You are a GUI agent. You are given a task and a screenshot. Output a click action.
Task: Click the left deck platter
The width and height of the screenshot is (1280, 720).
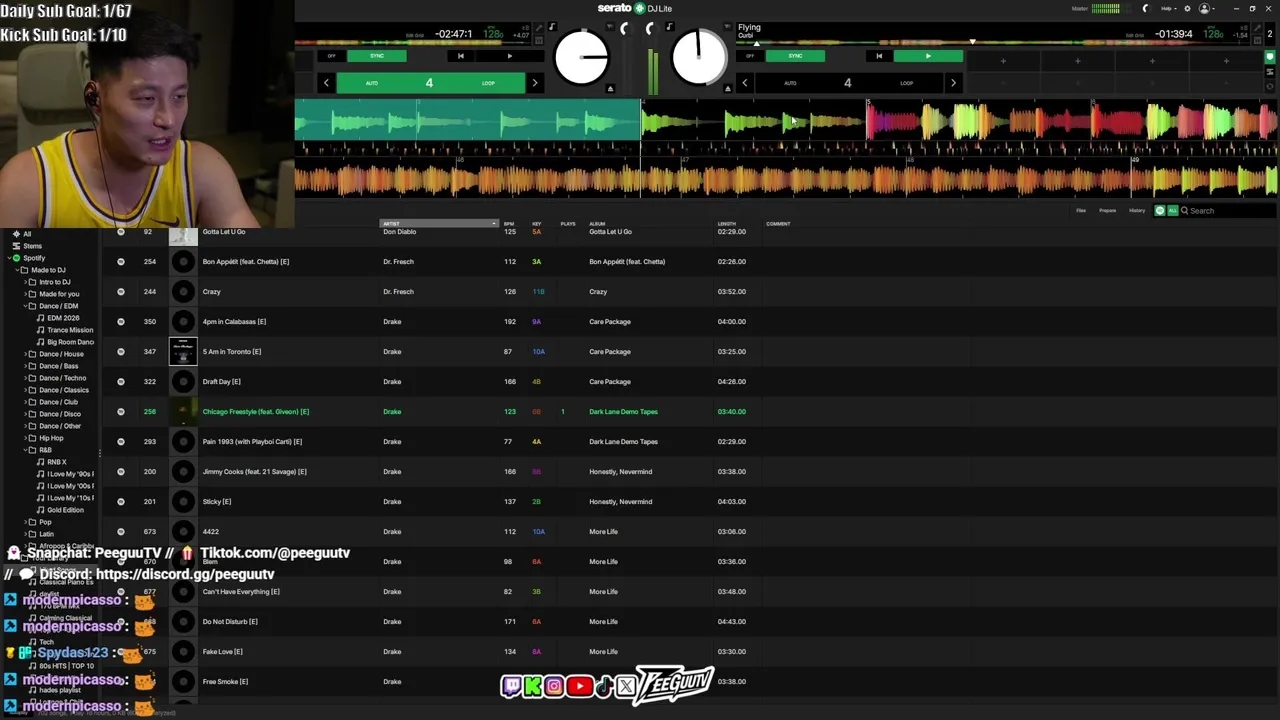click(x=581, y=58)
